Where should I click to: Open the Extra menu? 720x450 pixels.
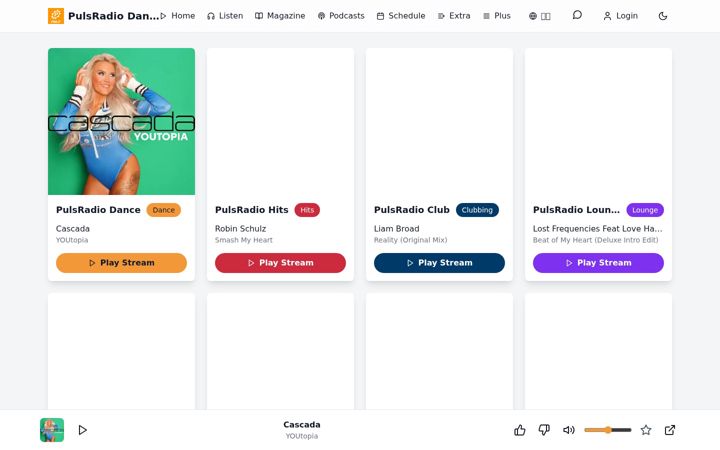coord(454,16)
